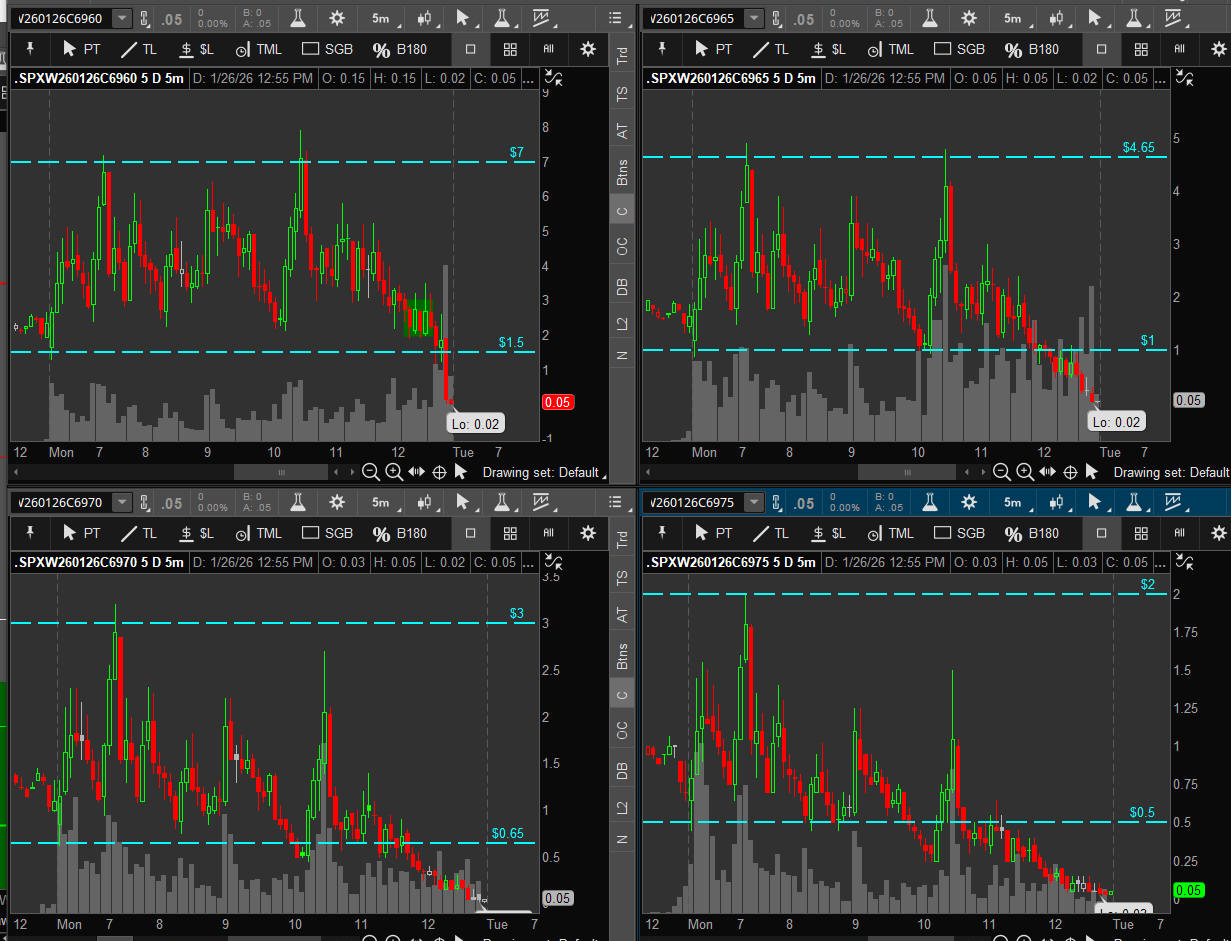The image size is (1231, 941).
Task: Zoom in on the C6965 chart
Action: pyautogui.click(x=1025, y=472)
